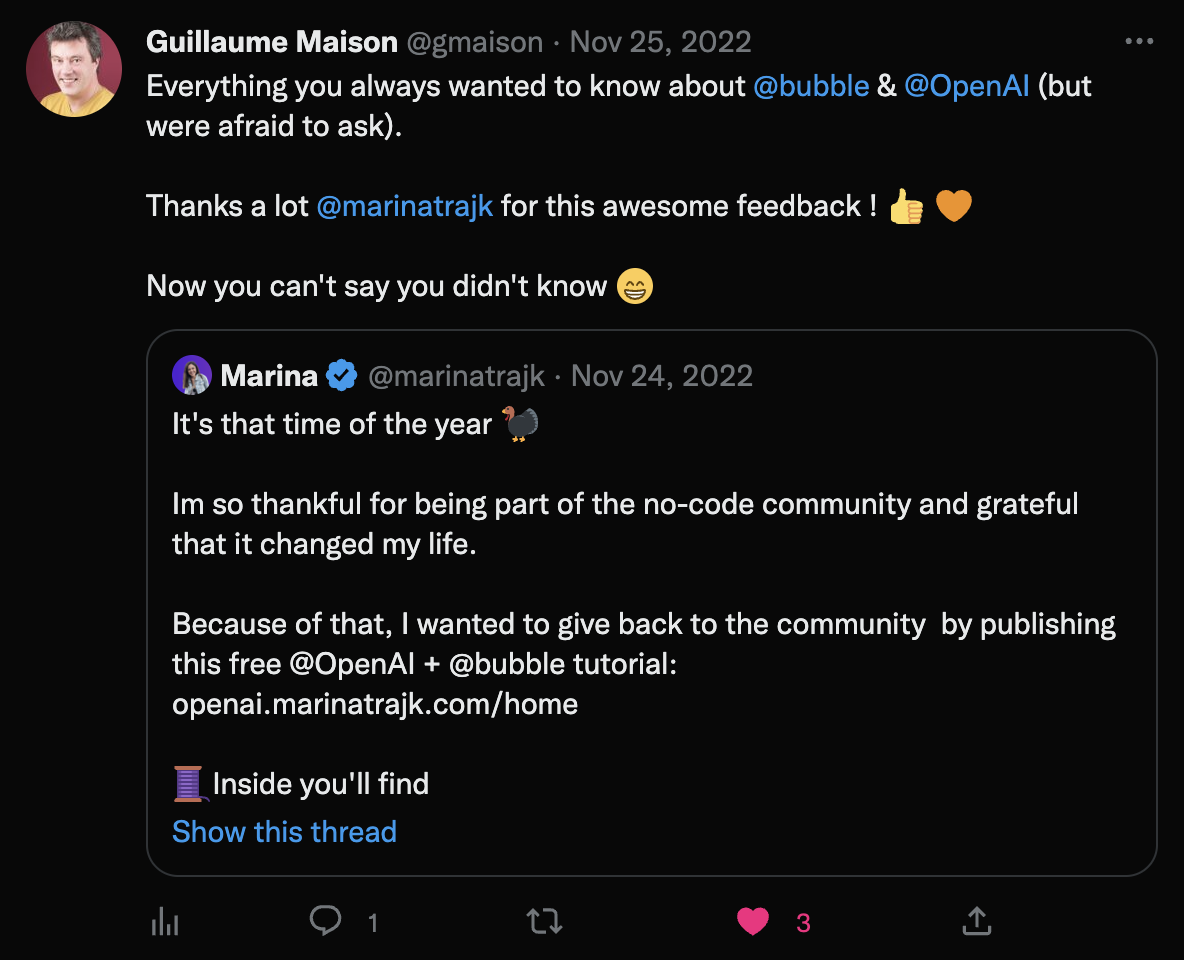This screenshot has width=1184, height=960.
Task: Click the Marina name in quoted tweet
Action: [269, 376]
